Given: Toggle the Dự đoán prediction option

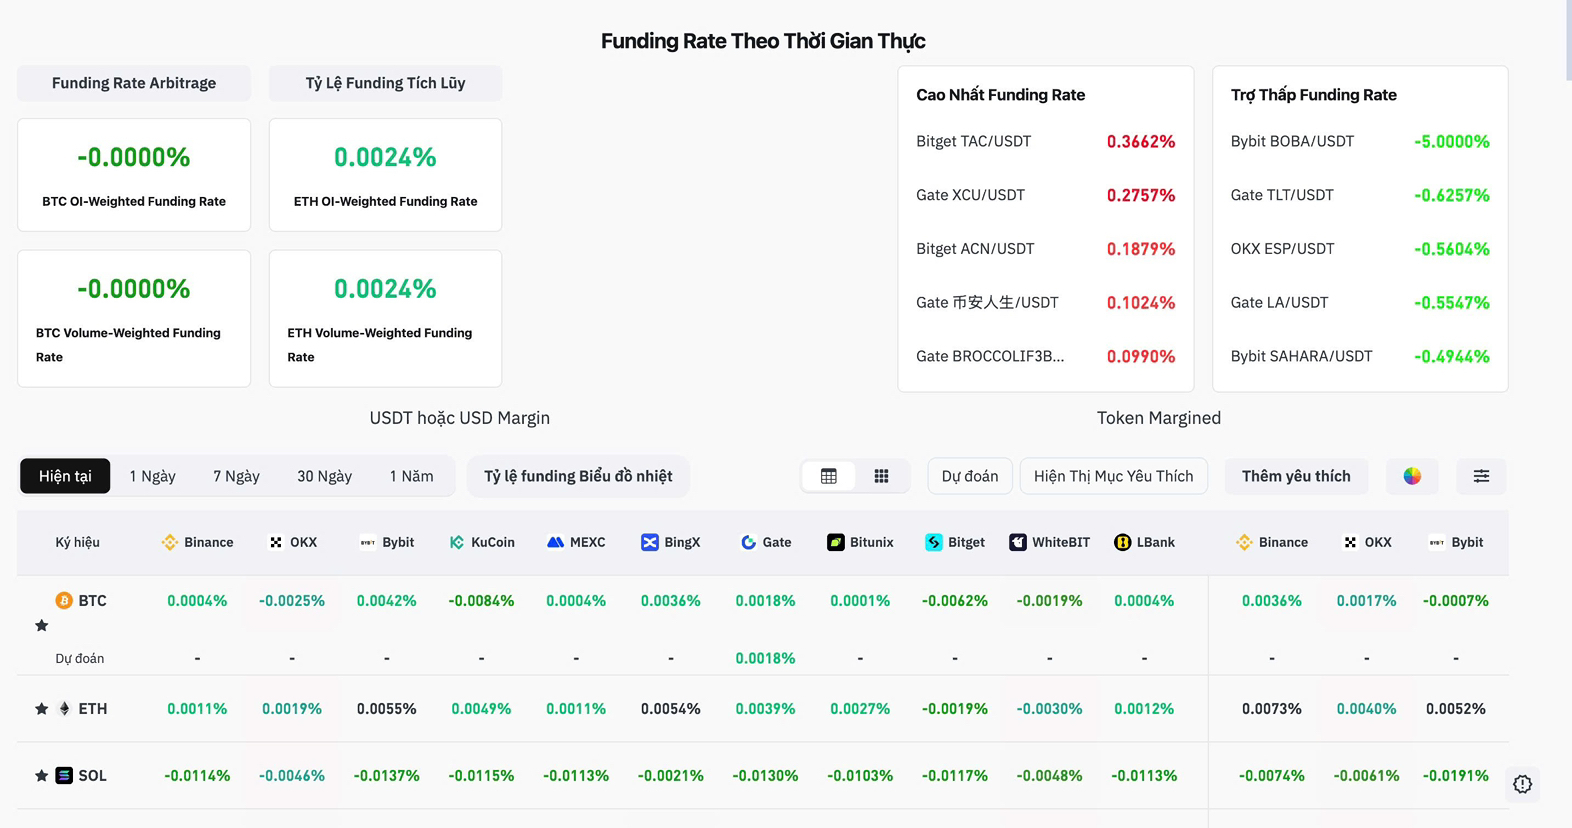Looking at the screenshot, I should point(969,476).
